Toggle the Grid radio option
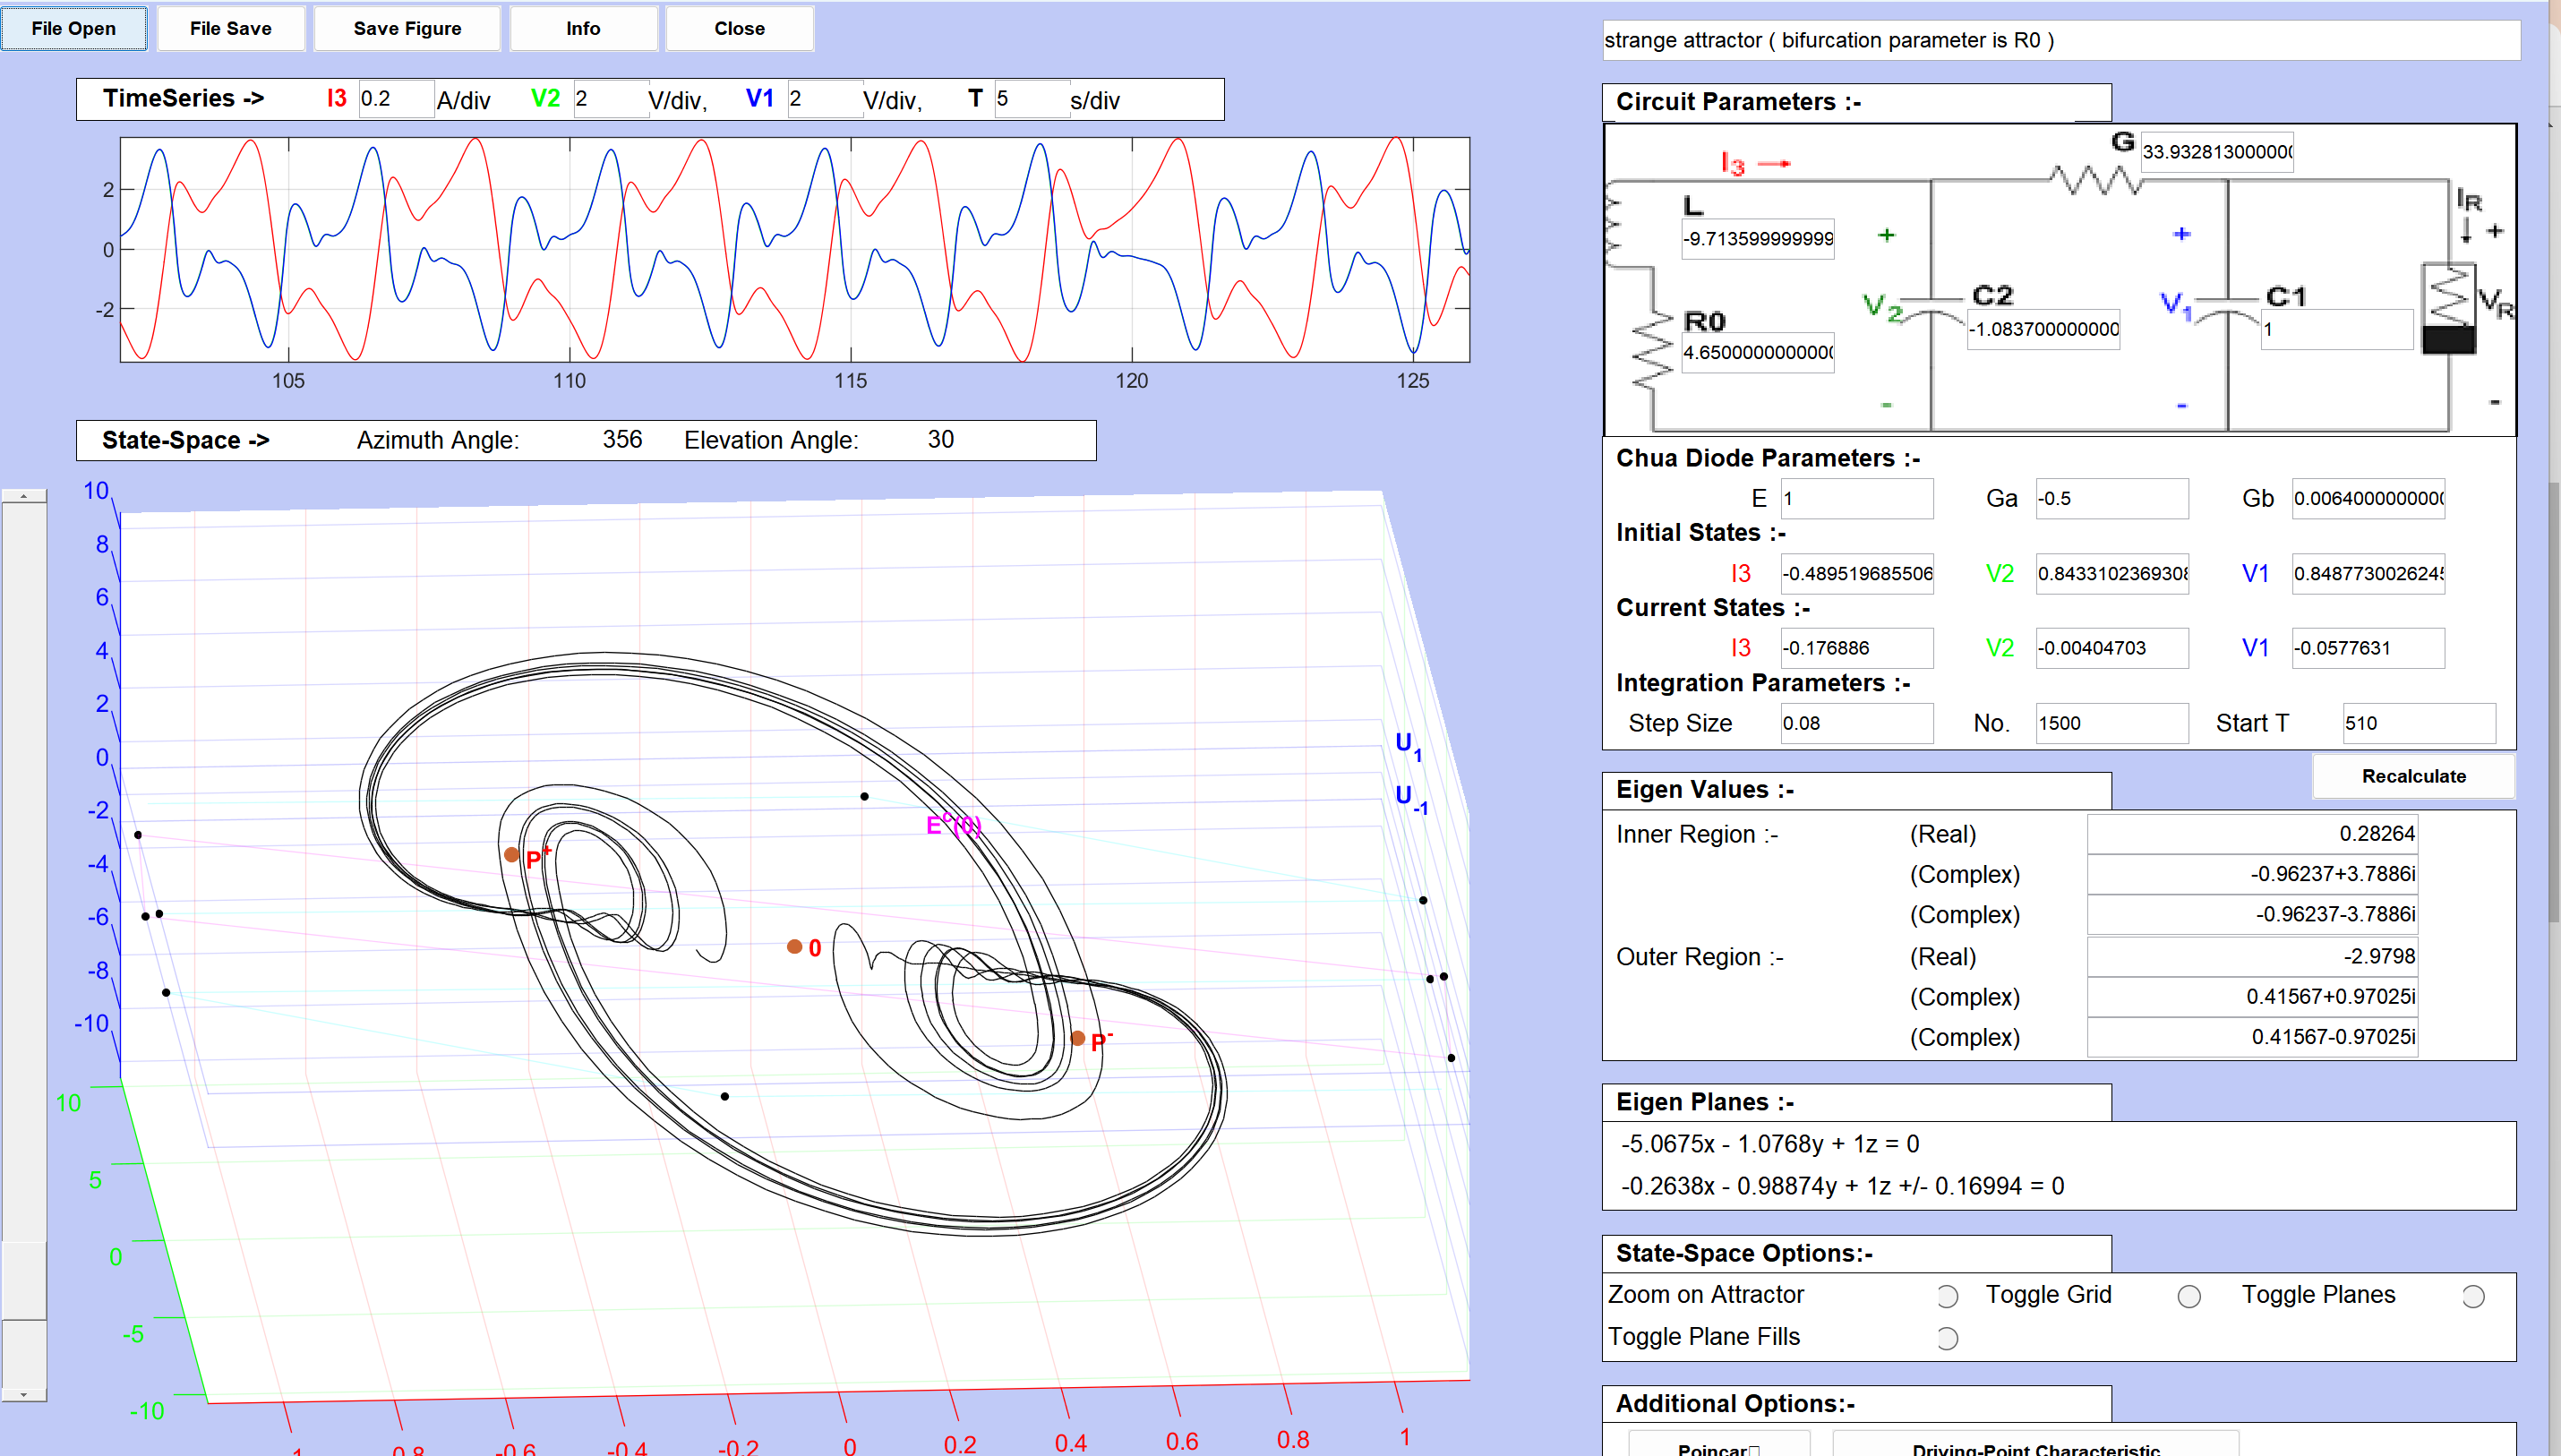The height and width of the screenshot is (1456, 2561). tap(2188, 1296)
